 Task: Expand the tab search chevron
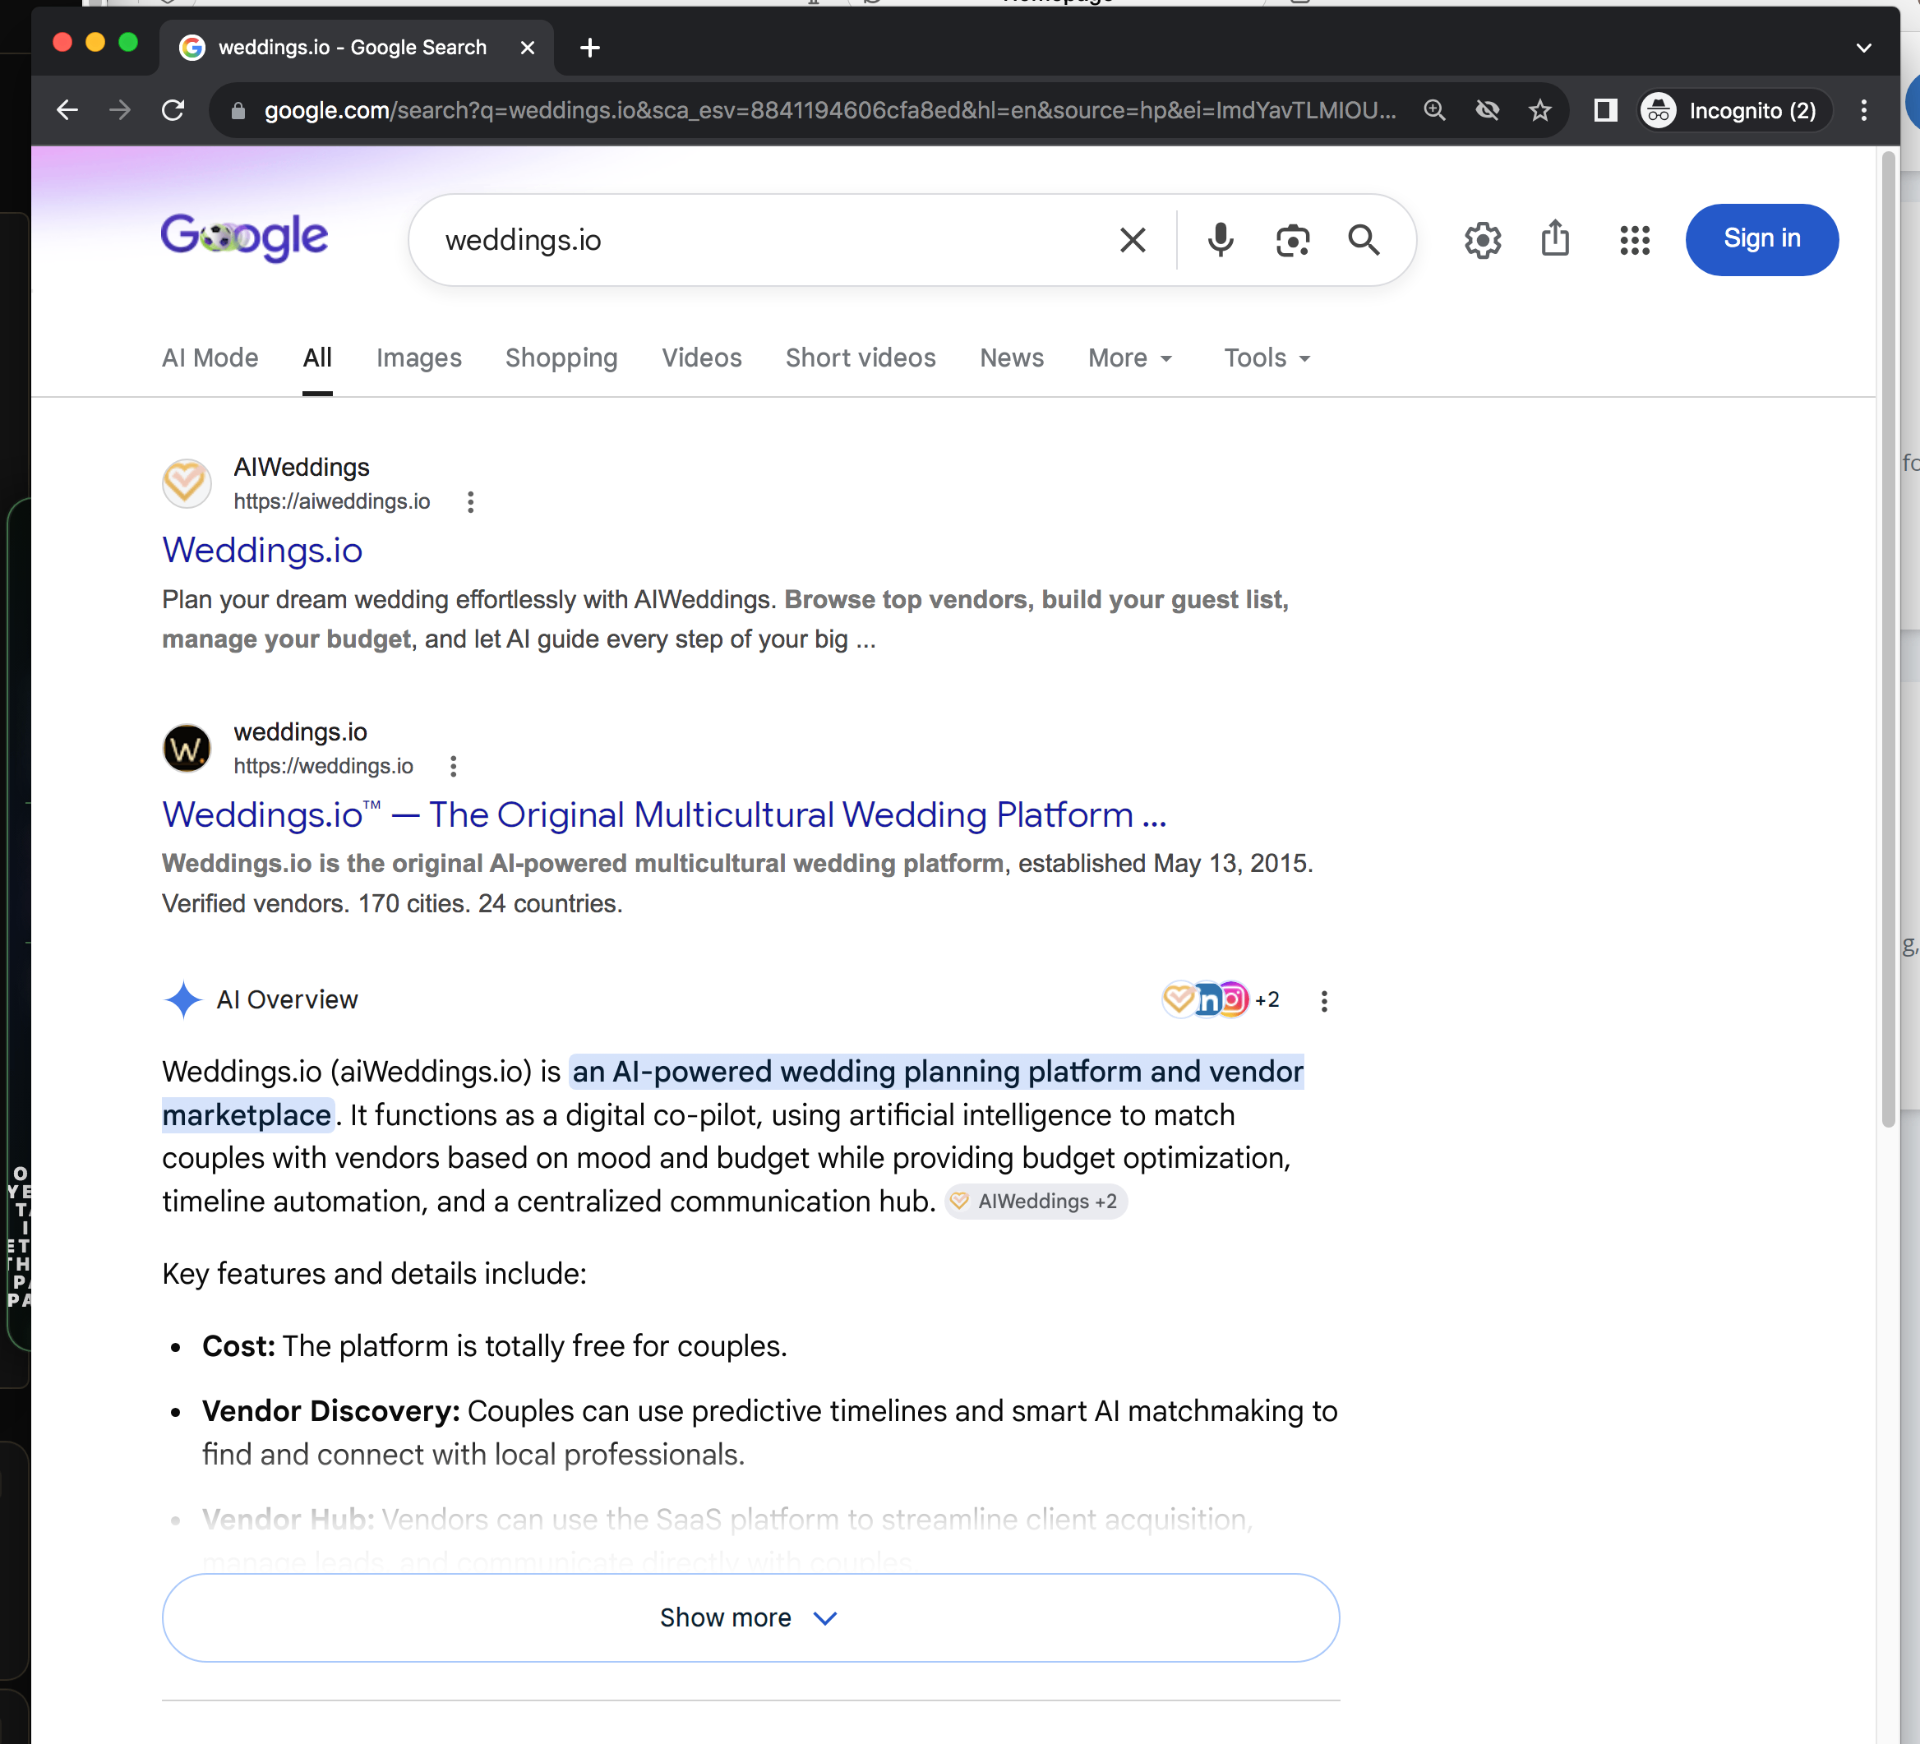[x=1864, y=47]
